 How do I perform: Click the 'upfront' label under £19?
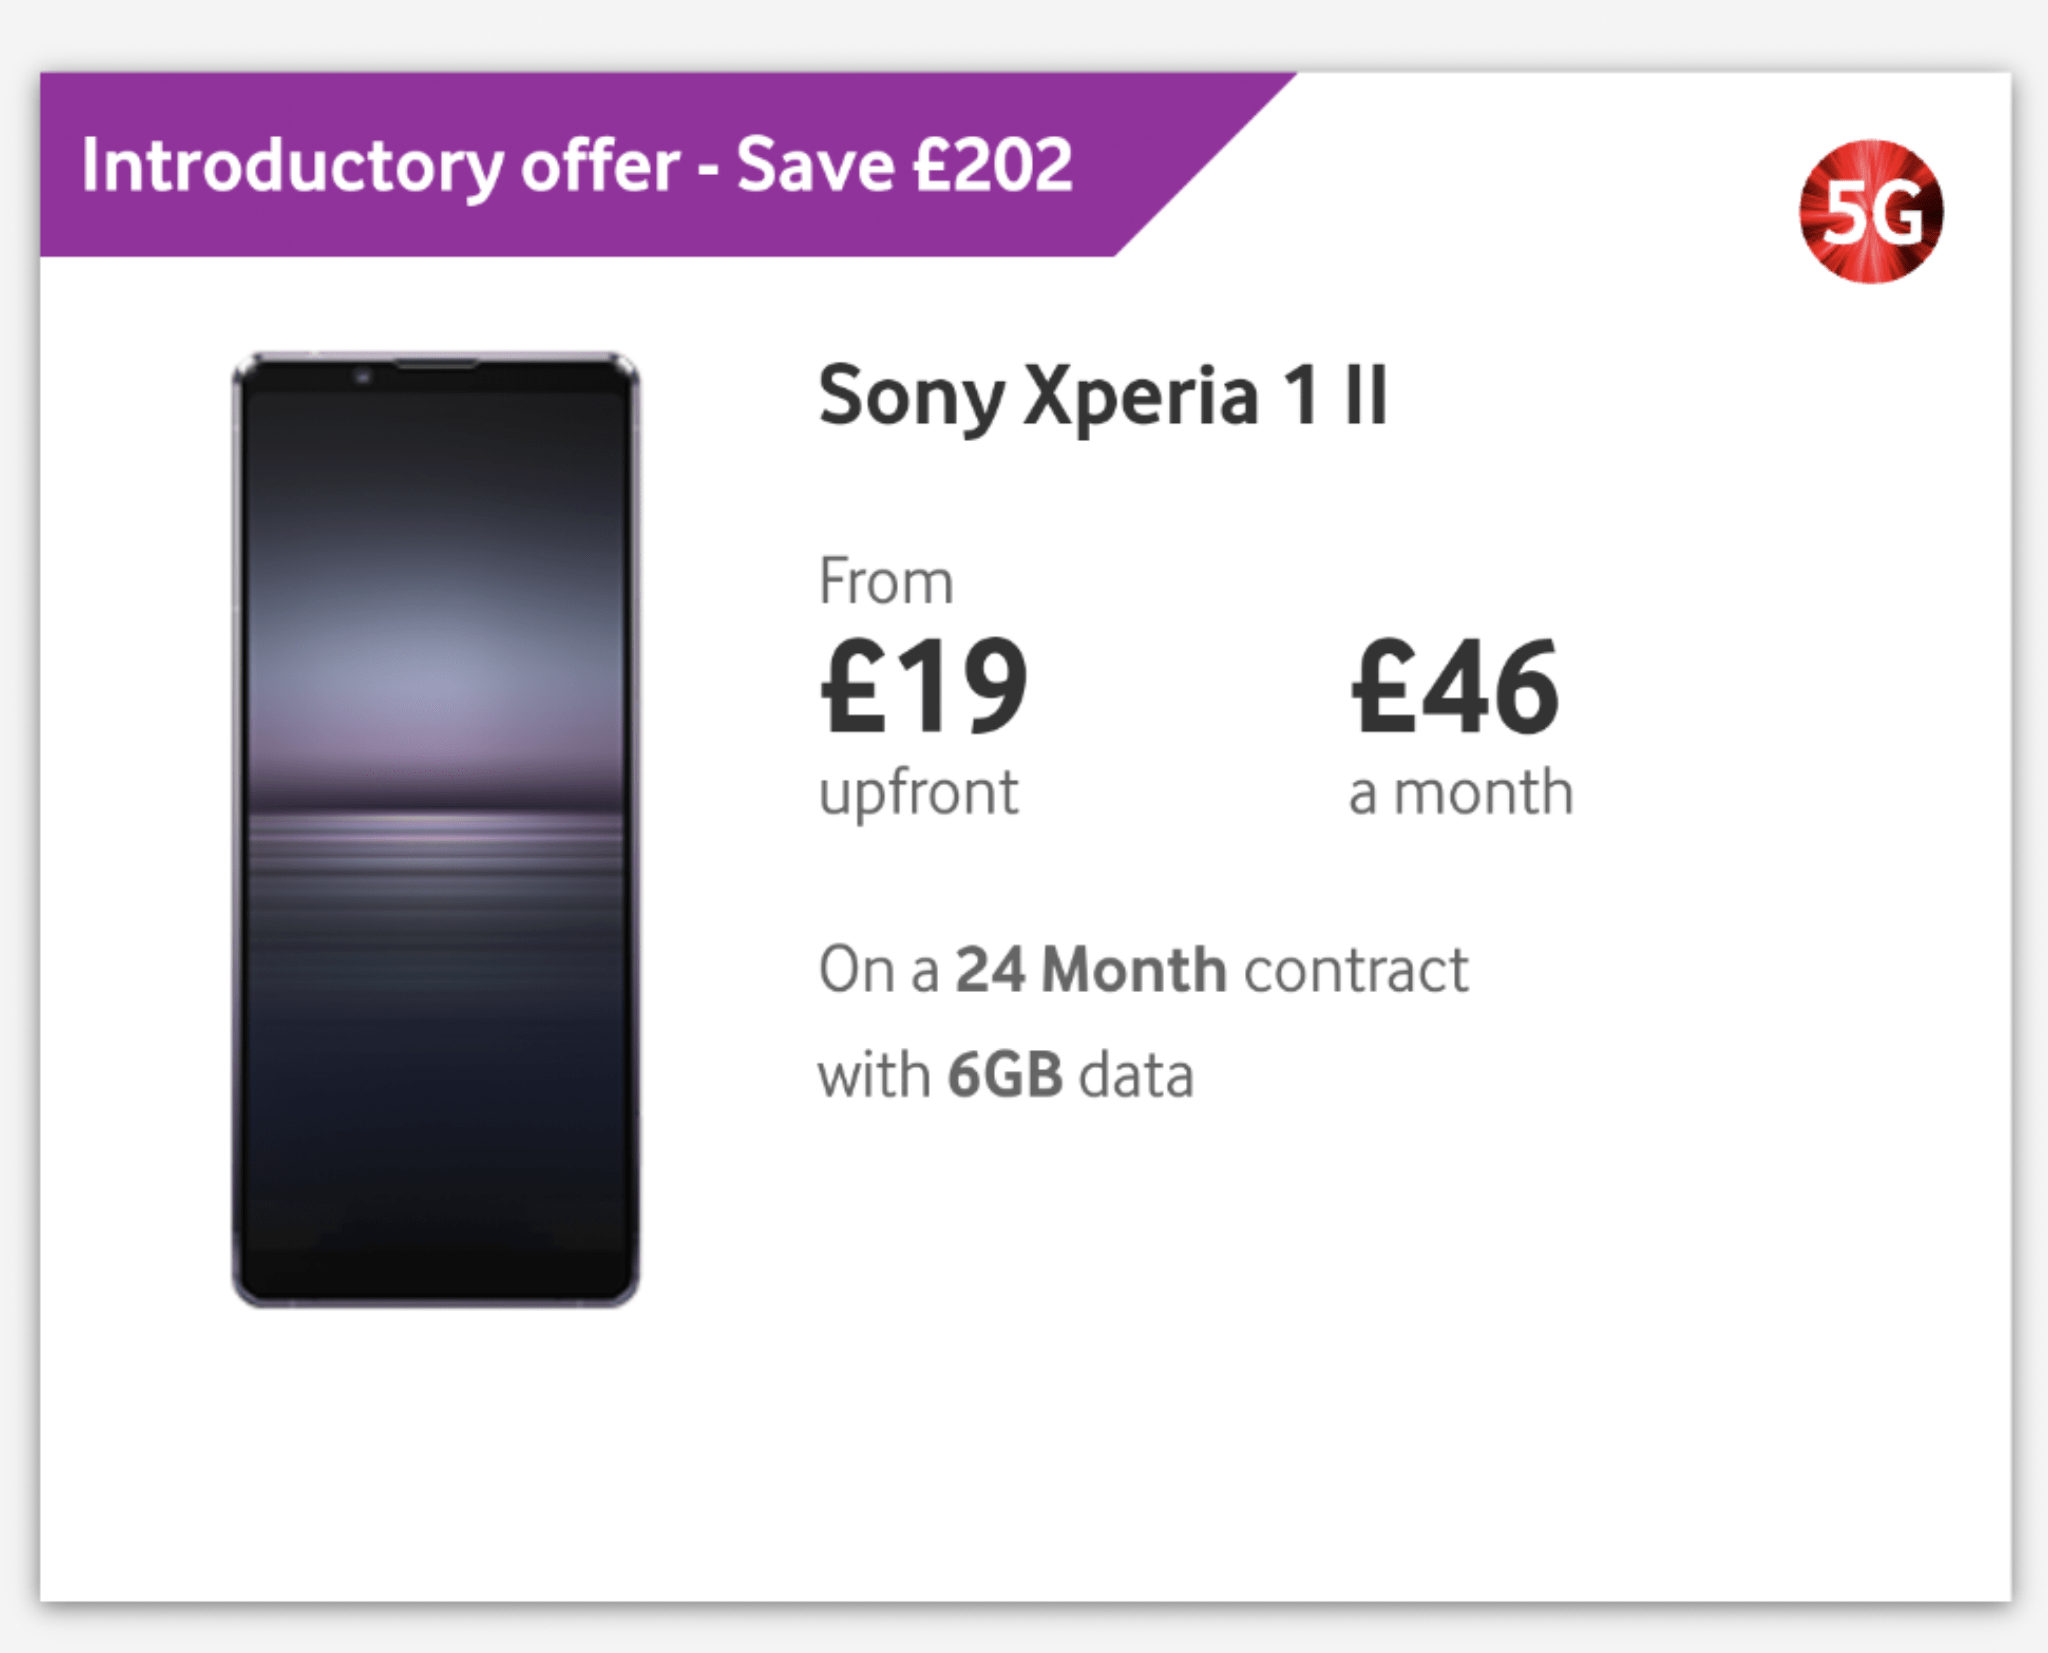pos(918,793)
